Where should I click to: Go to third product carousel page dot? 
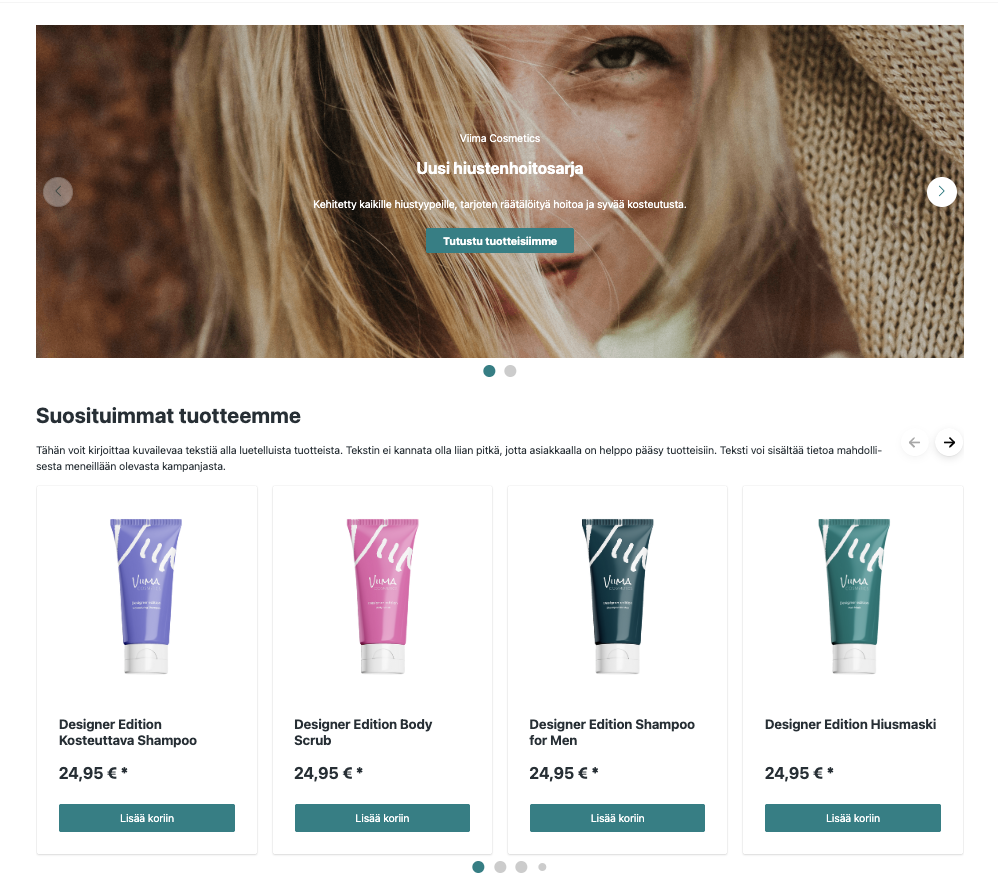point(521,867)
